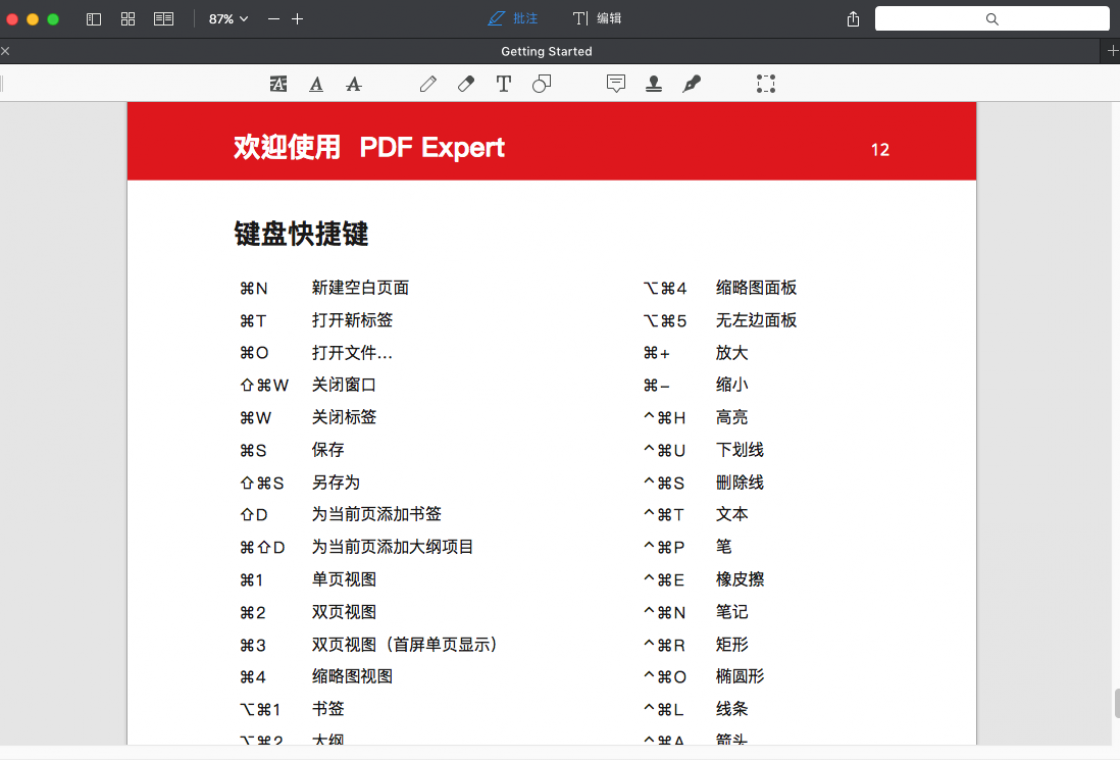Select the text box tool

[504, 84]
